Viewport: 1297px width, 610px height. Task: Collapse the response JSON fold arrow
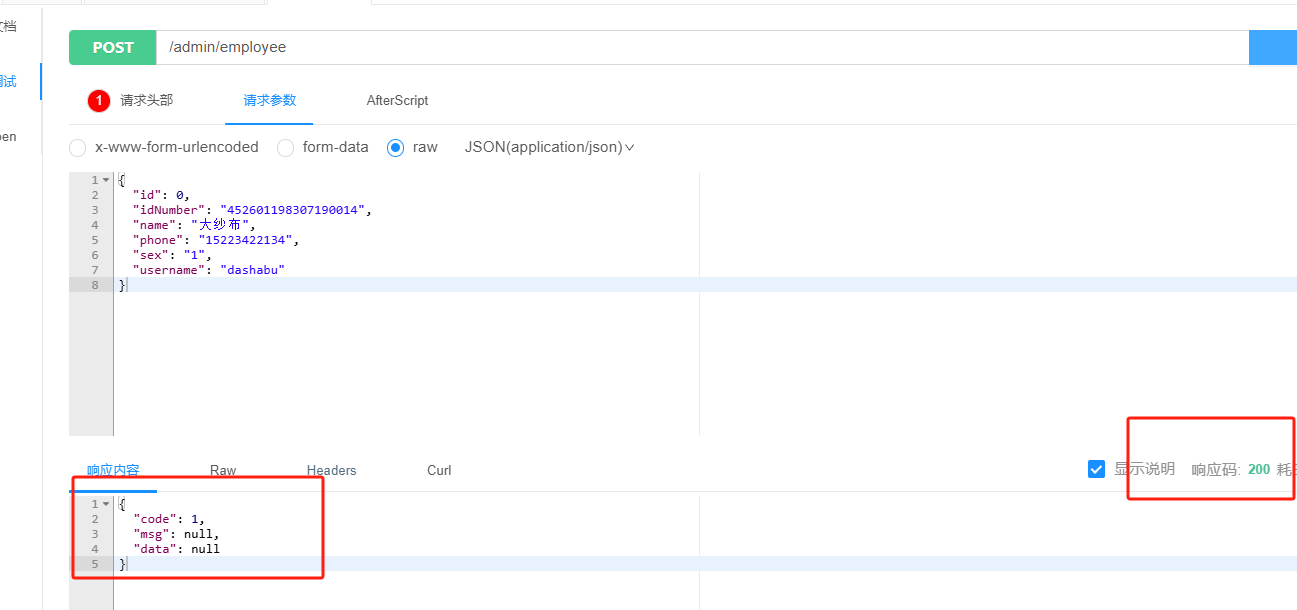[x=106, y=504]
